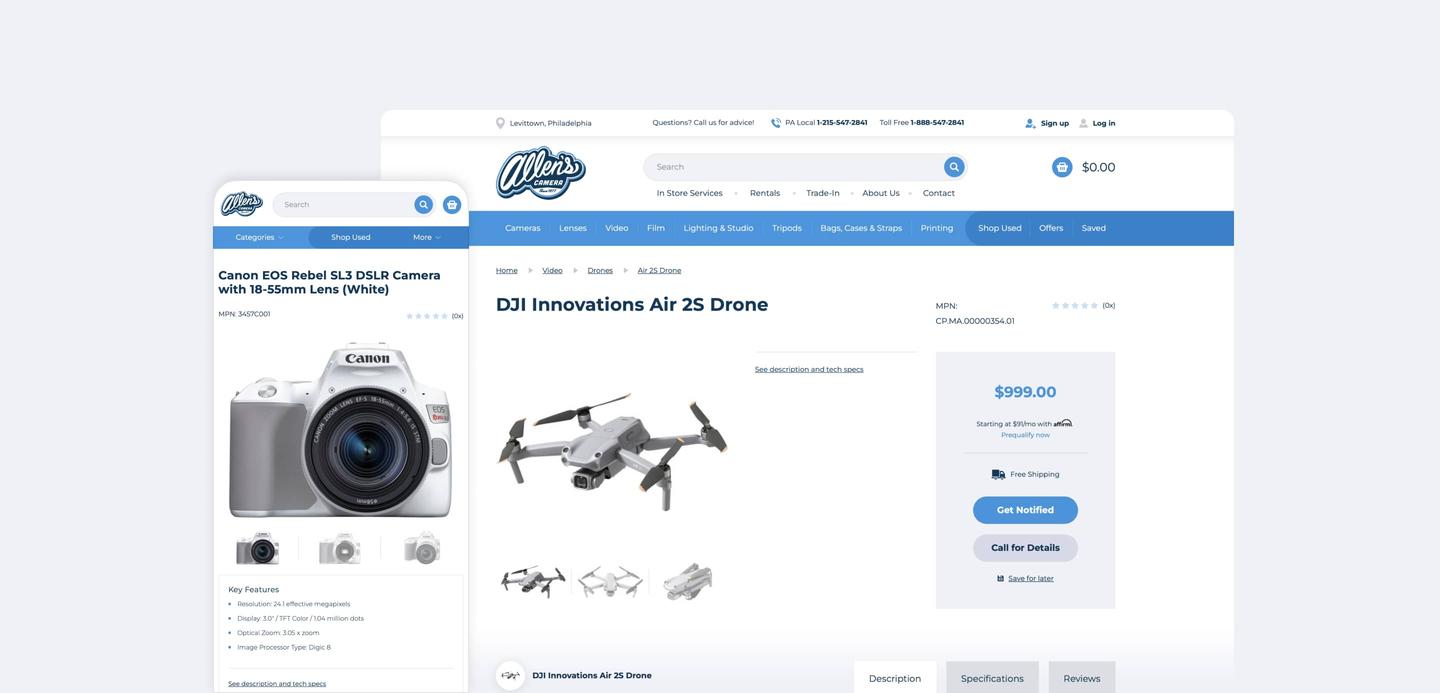Image resolution: width=1440 pixels, height=693 pixels.
Task: Click the phone icon next to PA Local
Action: click(x=776, y=123)
